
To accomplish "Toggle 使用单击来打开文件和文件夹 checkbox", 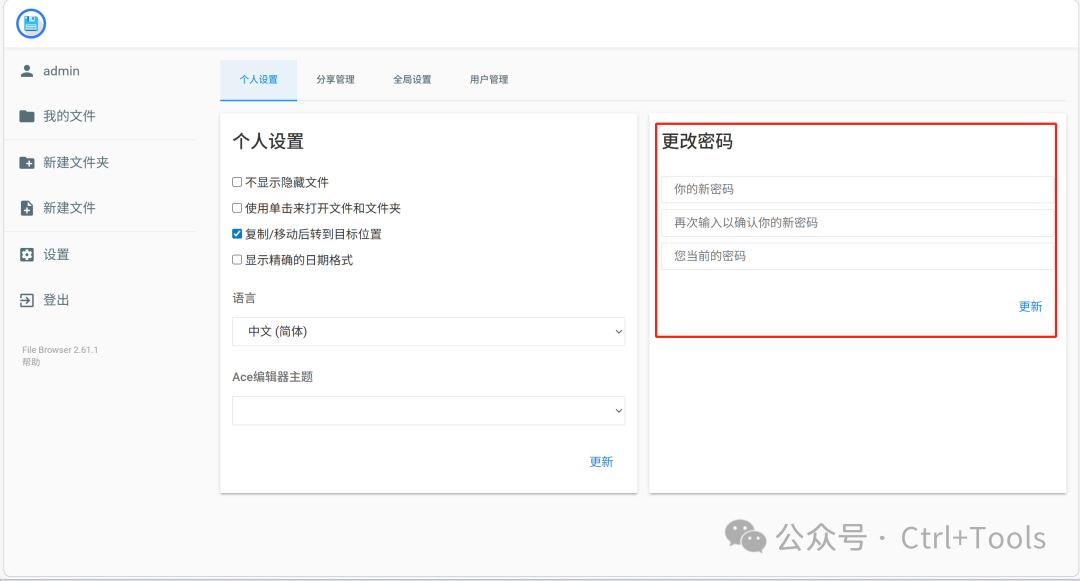I will pyautogui.click(x=237, y=209).
